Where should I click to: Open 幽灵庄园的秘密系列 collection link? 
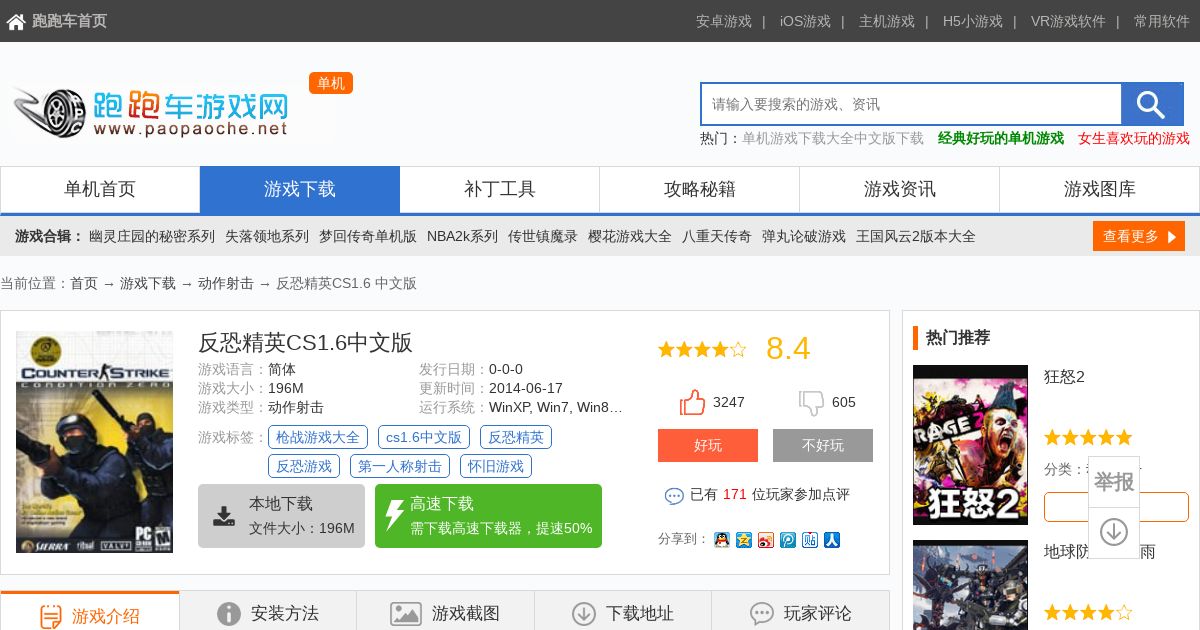152,237
